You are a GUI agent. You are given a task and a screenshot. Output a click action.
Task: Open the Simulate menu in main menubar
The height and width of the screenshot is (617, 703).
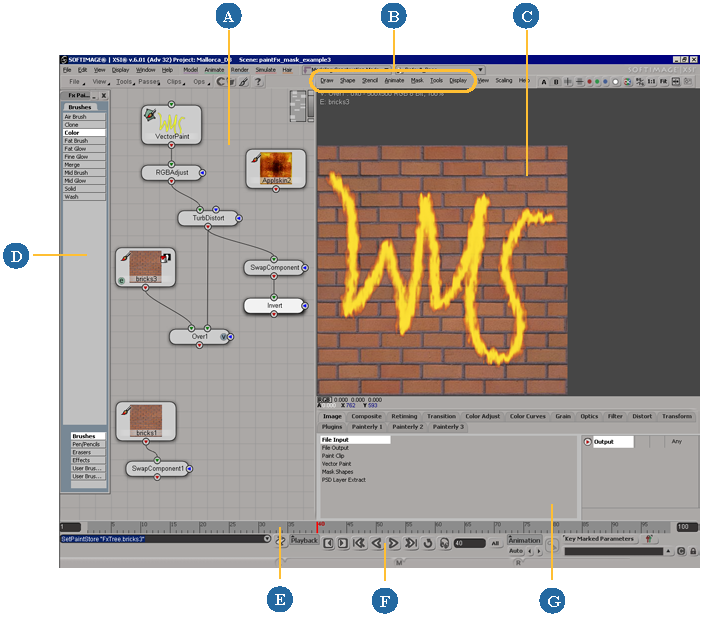coord(265,70)
